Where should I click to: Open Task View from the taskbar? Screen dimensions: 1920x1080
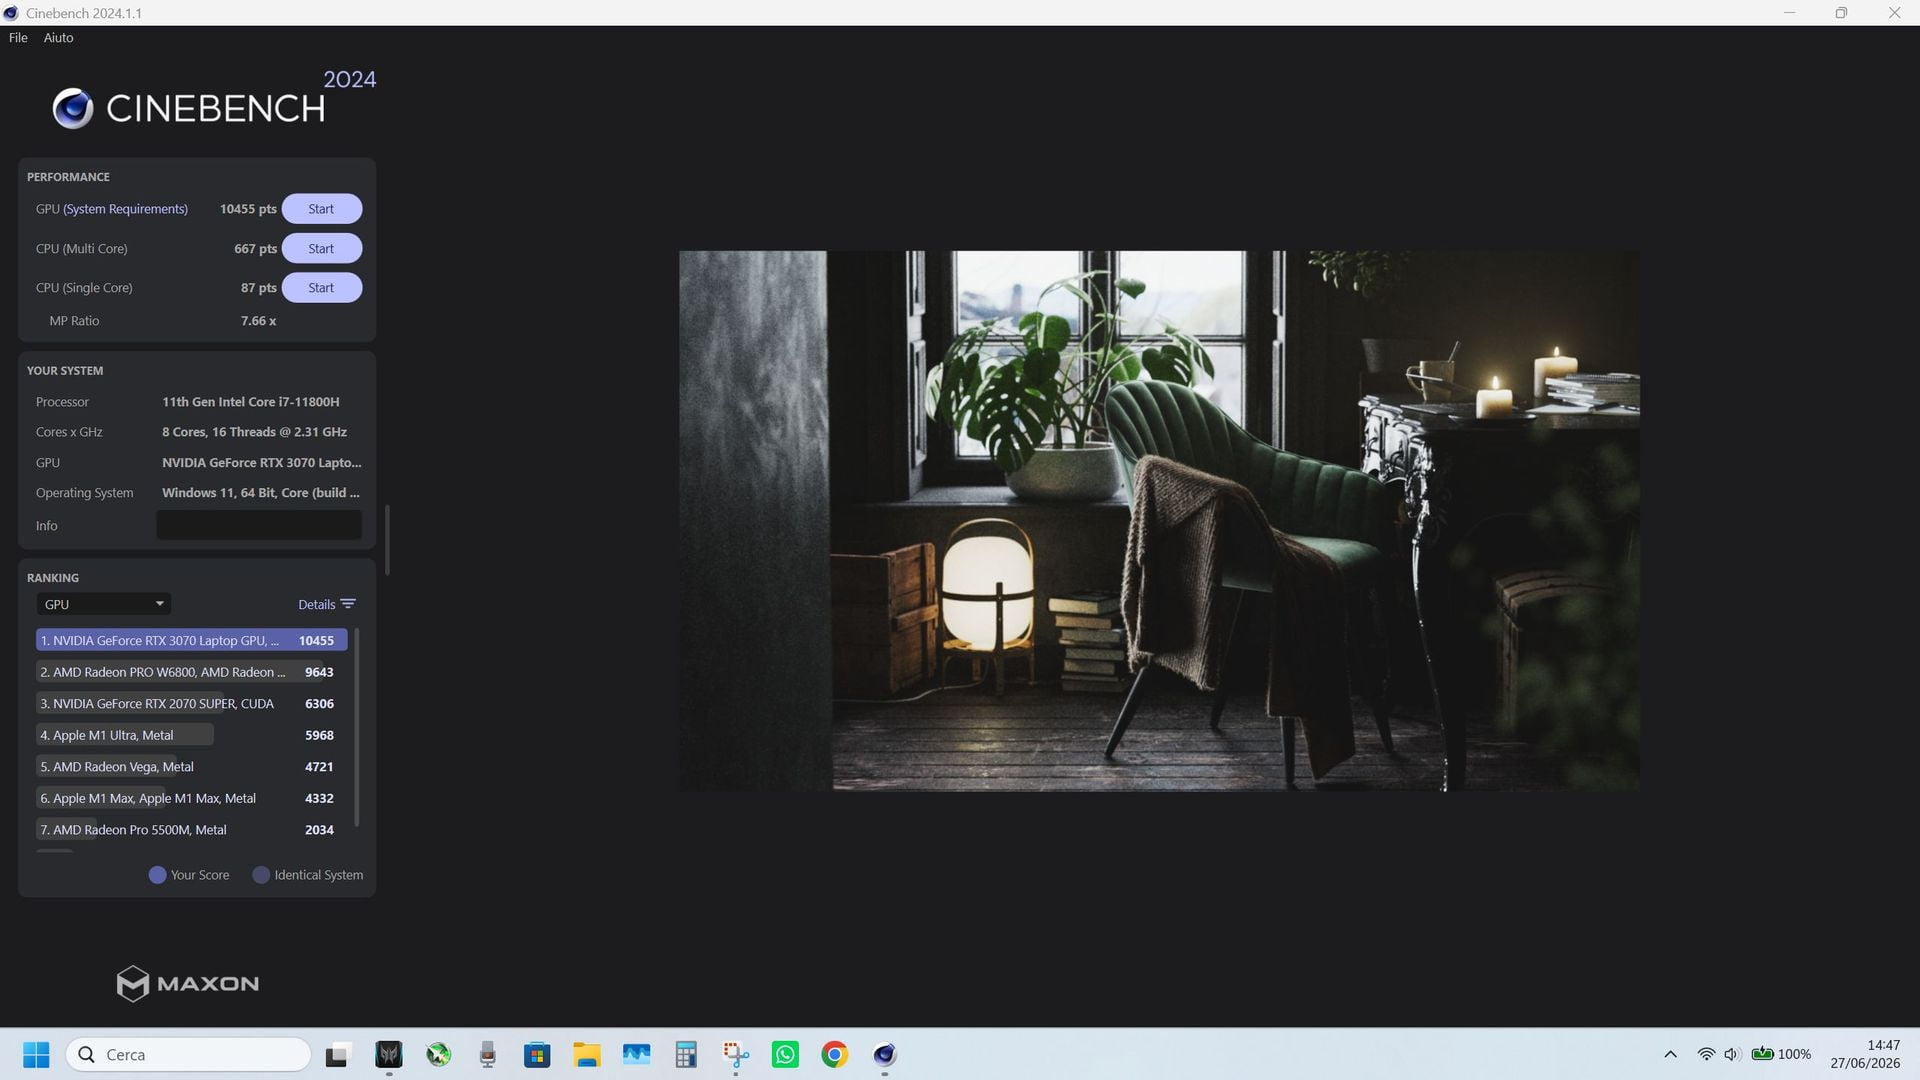tap(337, 1055)
